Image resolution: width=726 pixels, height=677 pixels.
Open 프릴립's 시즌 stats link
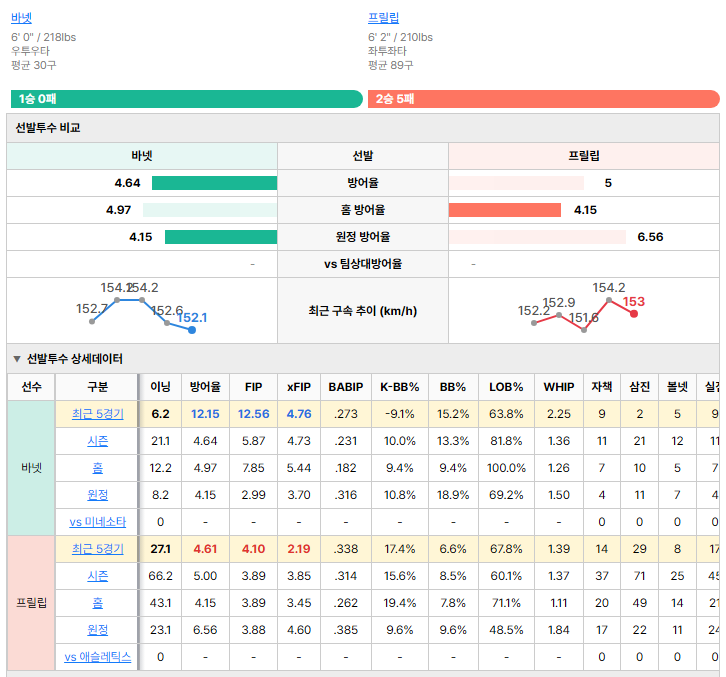(98, 576)
